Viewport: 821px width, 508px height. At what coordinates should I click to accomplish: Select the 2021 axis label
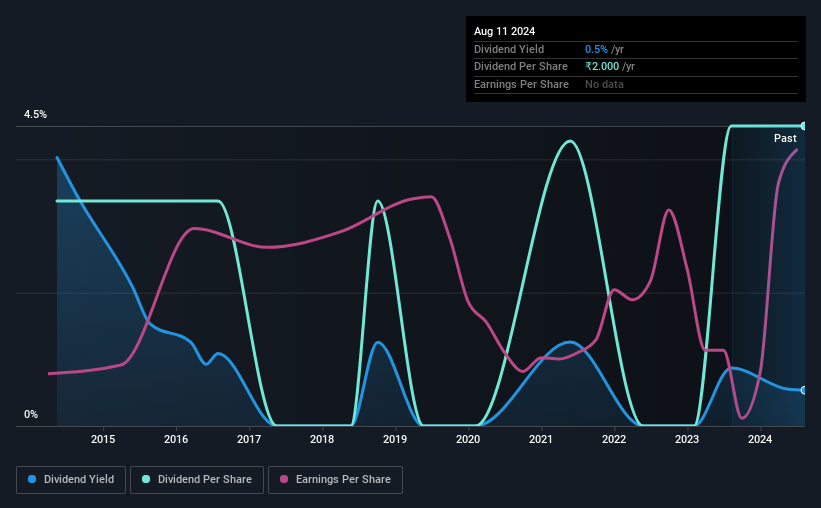(x=541, y=439)
